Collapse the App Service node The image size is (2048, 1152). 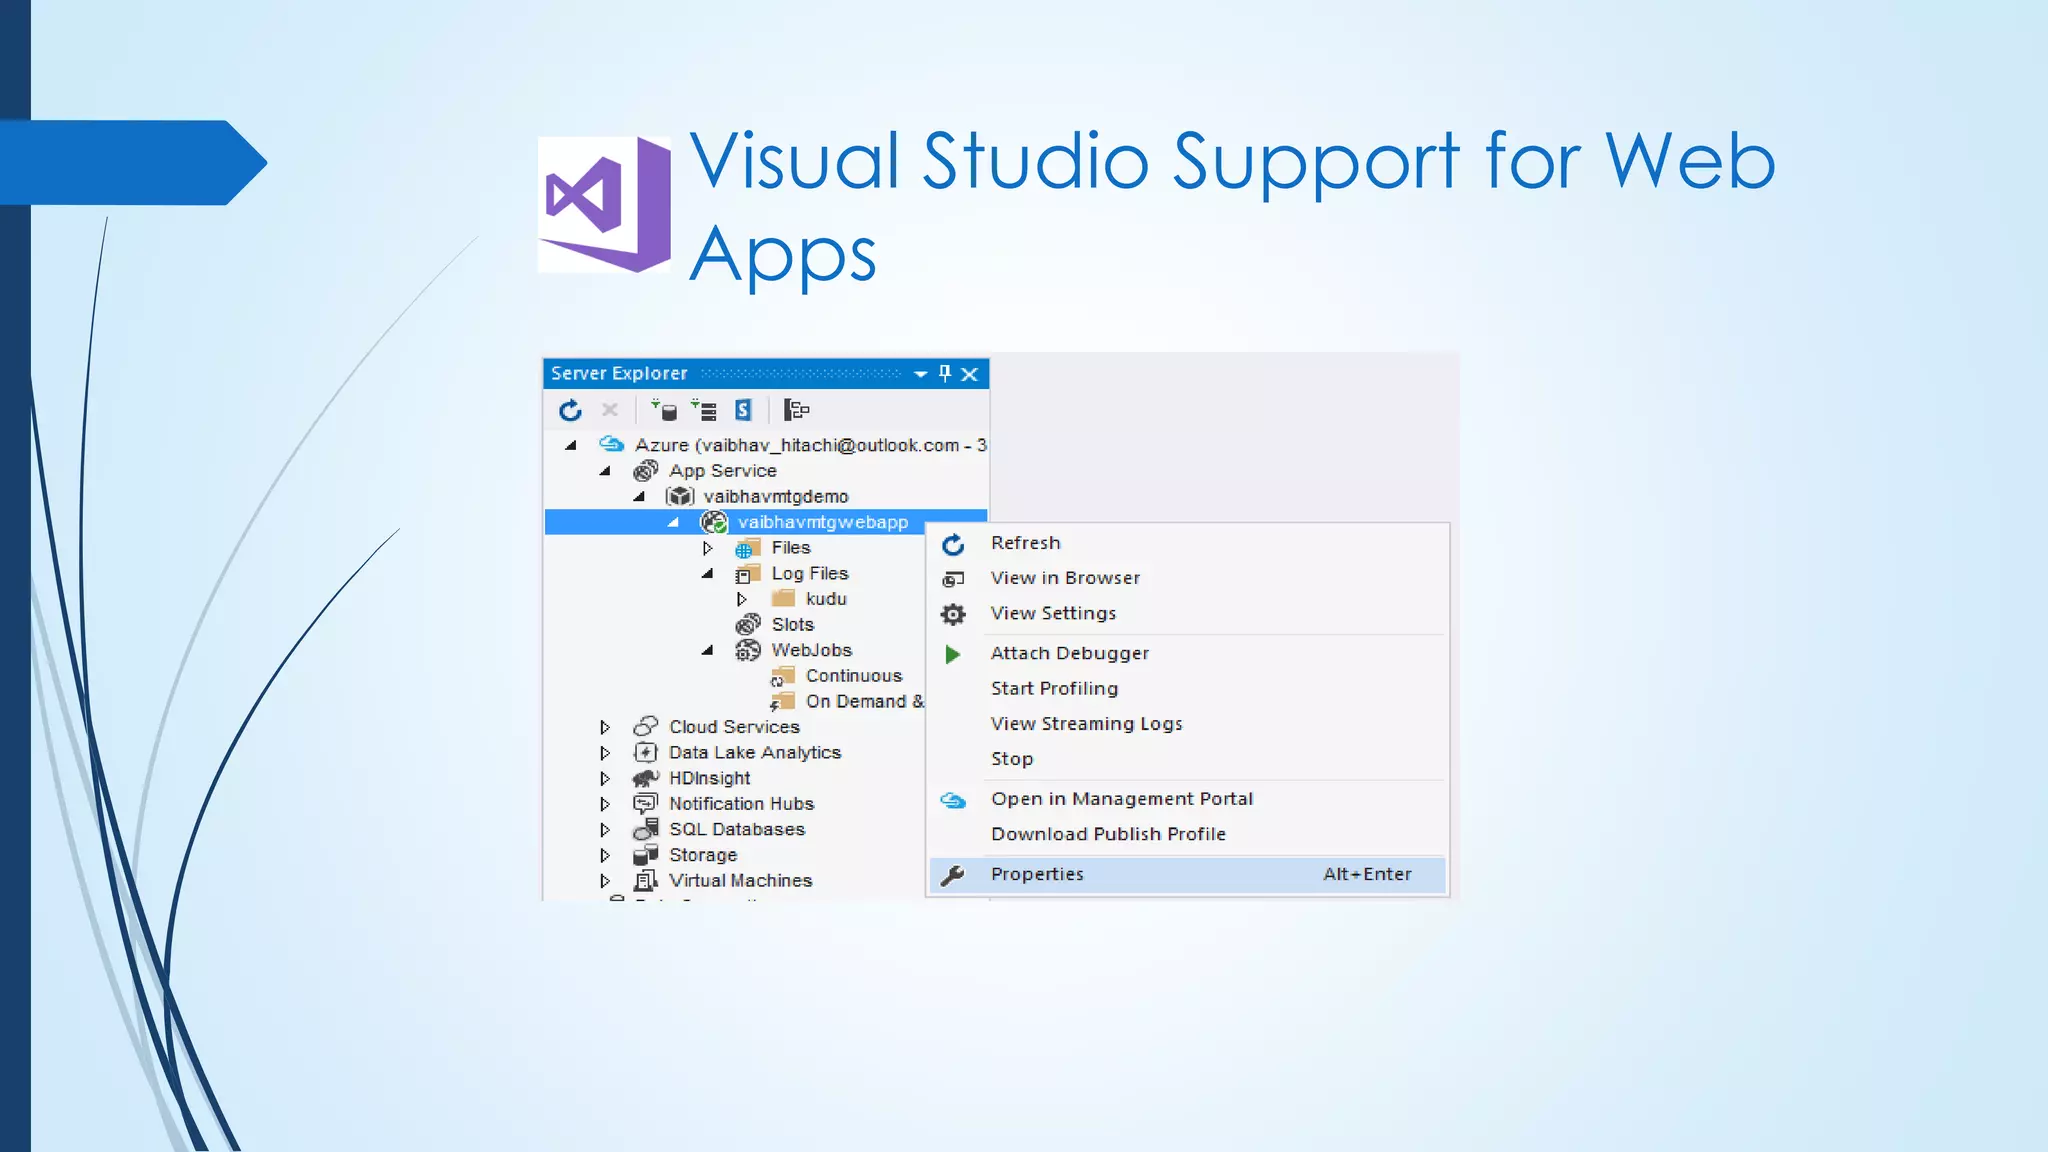tap(605, 470)
